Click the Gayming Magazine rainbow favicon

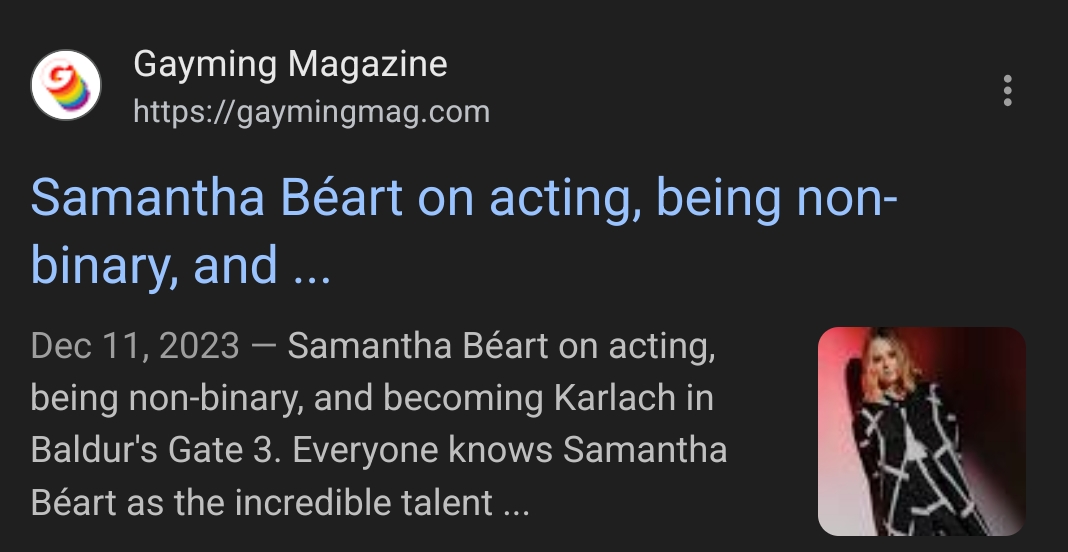click(x=66, y=87)
